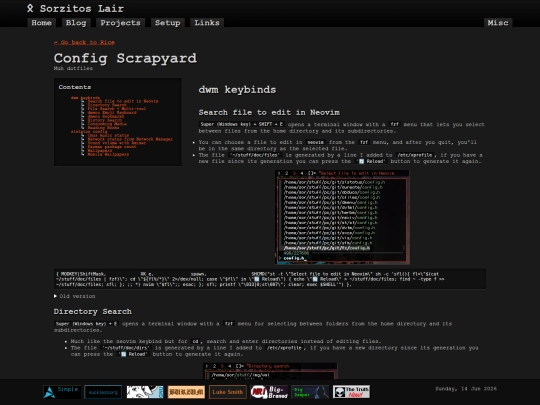Open the Directory search screenshot thumbnail
540x405 pixels.
click(270, 371)
